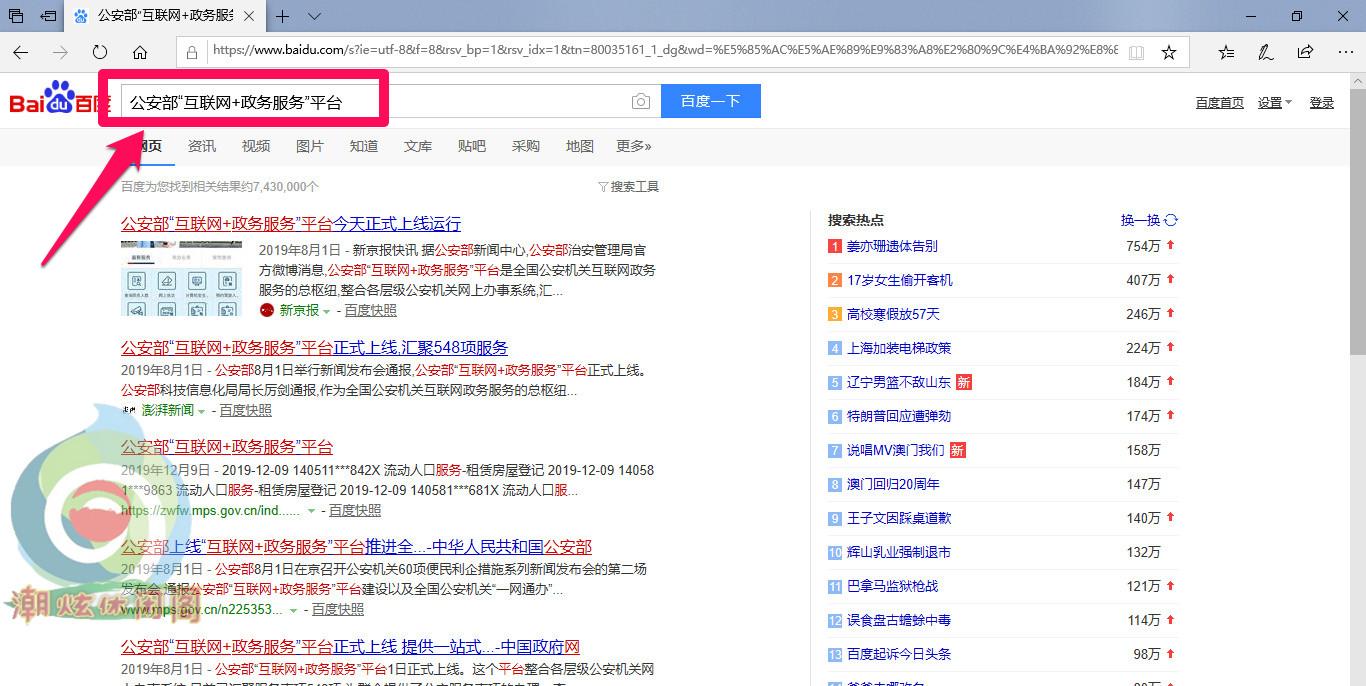Image resolution: width=1366 pixels, height=686 pixels.
Task: Open hot search 姜亦珊遗体告别
Action: pos(893,246)
